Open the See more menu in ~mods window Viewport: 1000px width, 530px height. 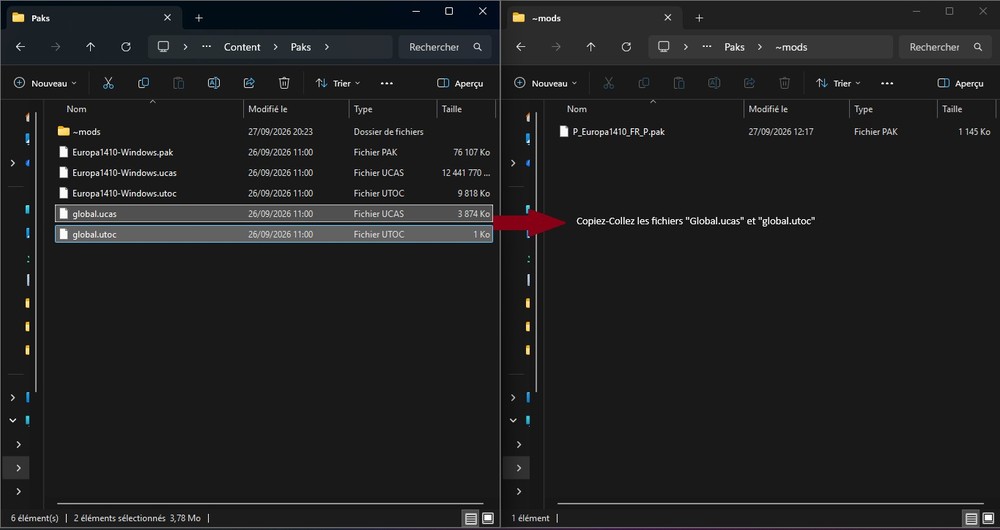tap(887, 84)
